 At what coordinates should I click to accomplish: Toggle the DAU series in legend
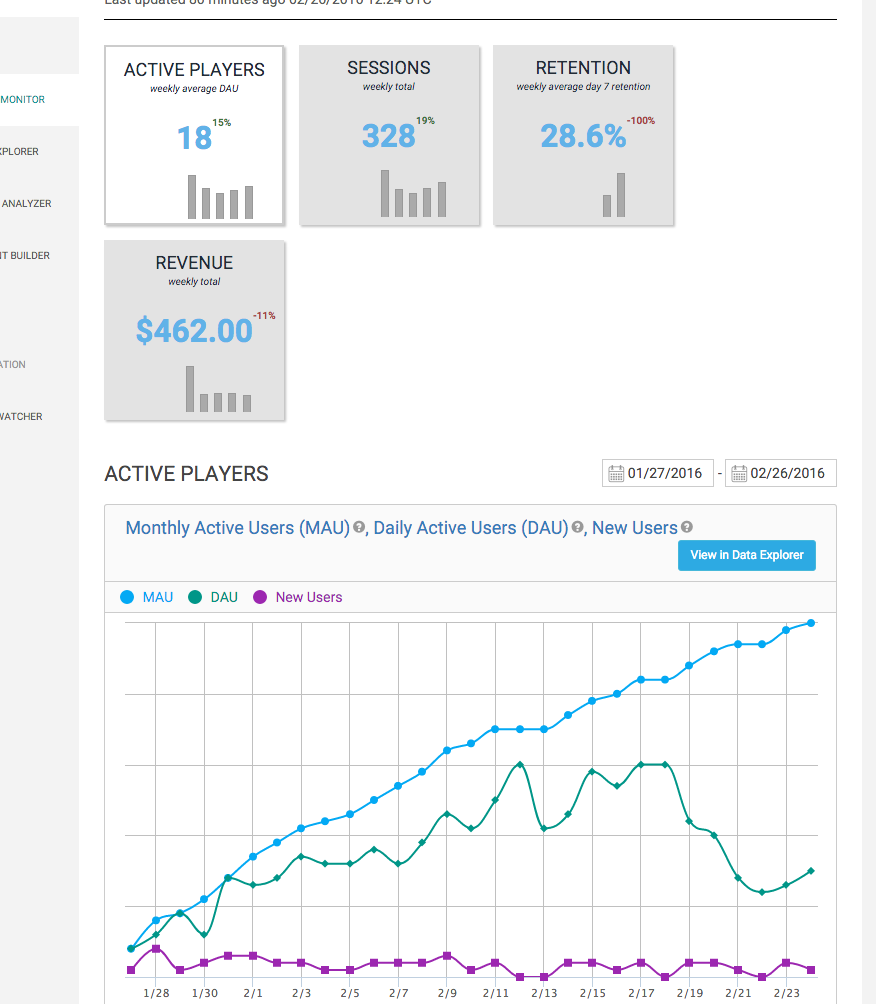(x=213, y=597)
